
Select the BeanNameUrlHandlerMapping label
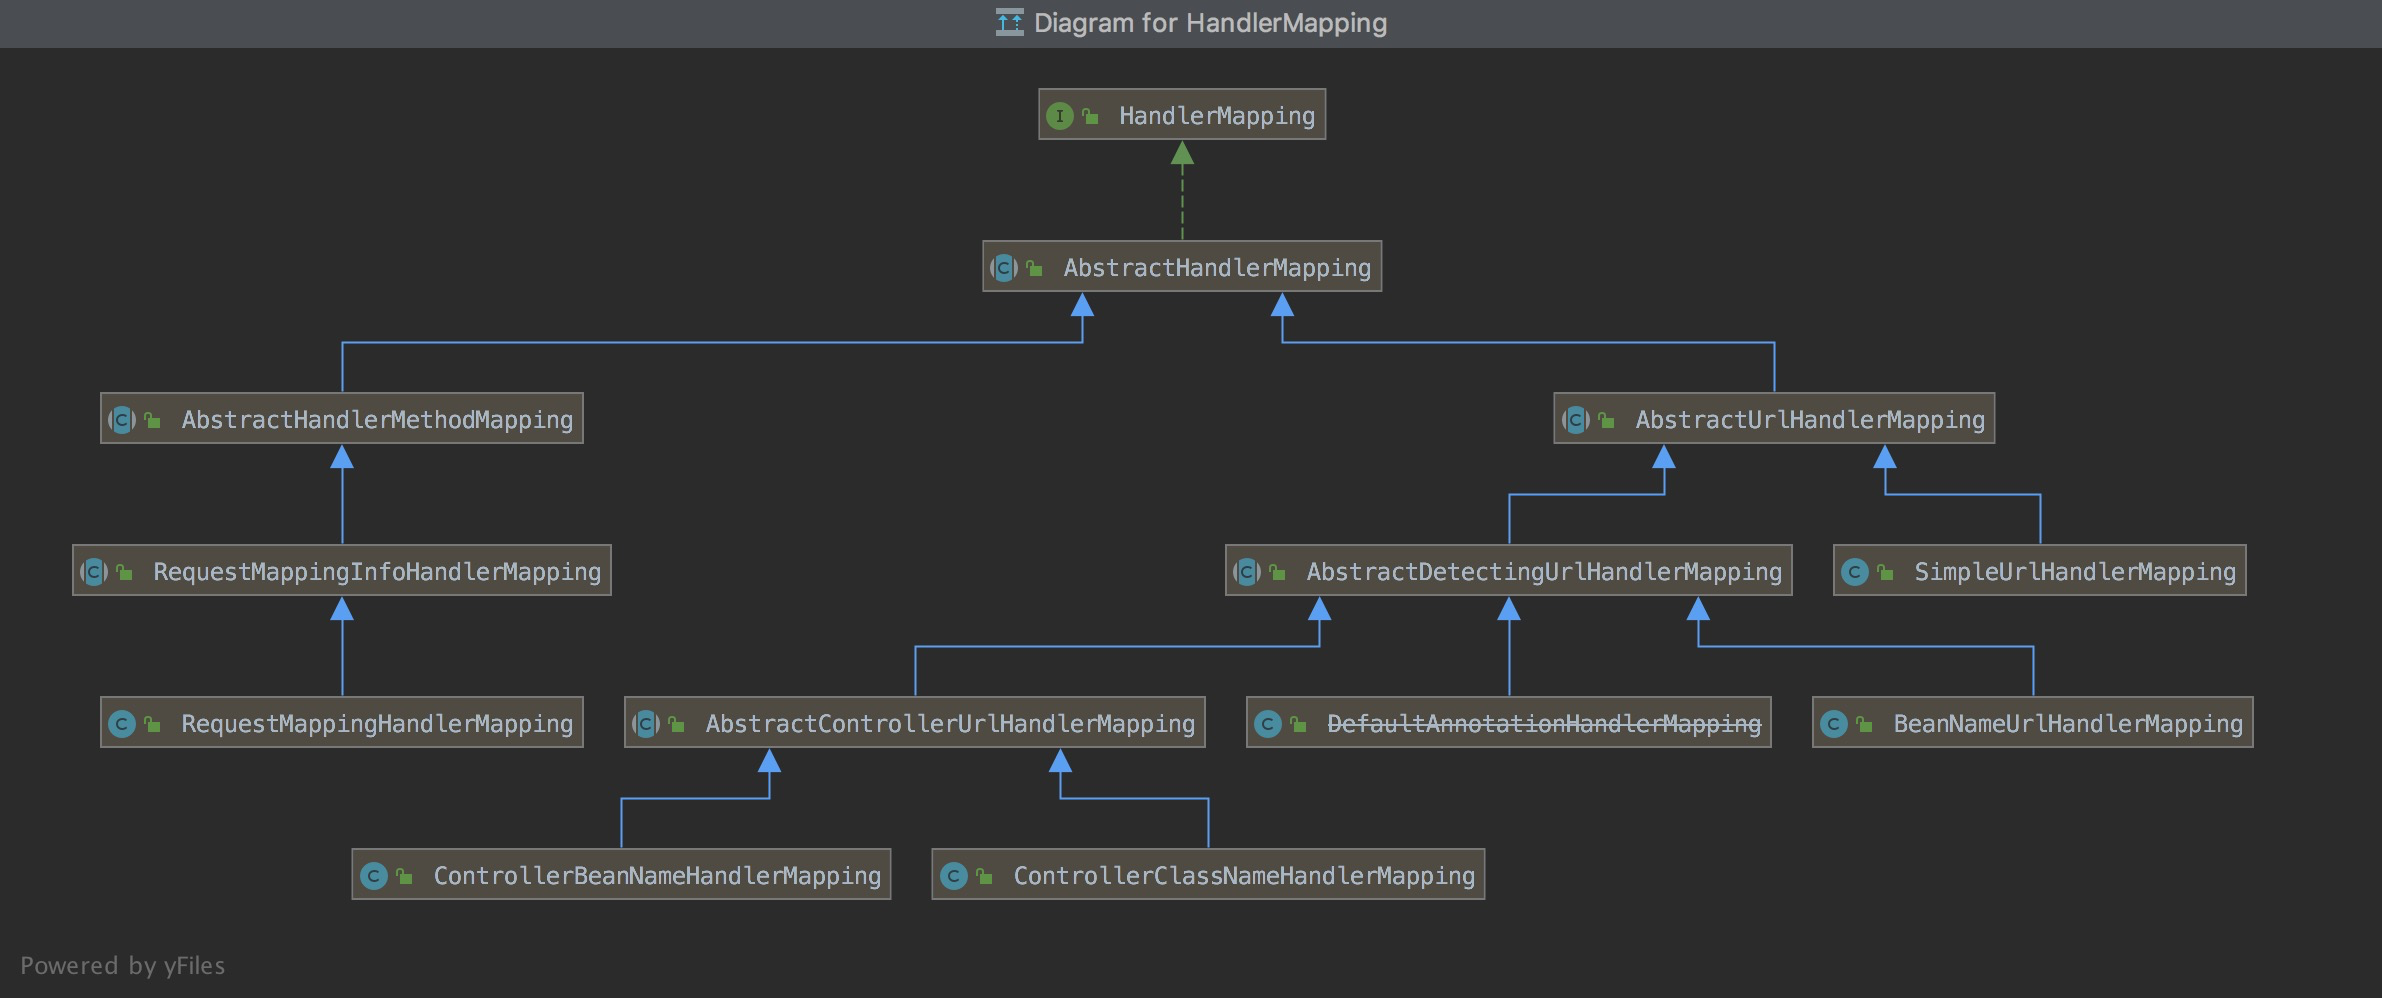click(x=2068, y=724)
